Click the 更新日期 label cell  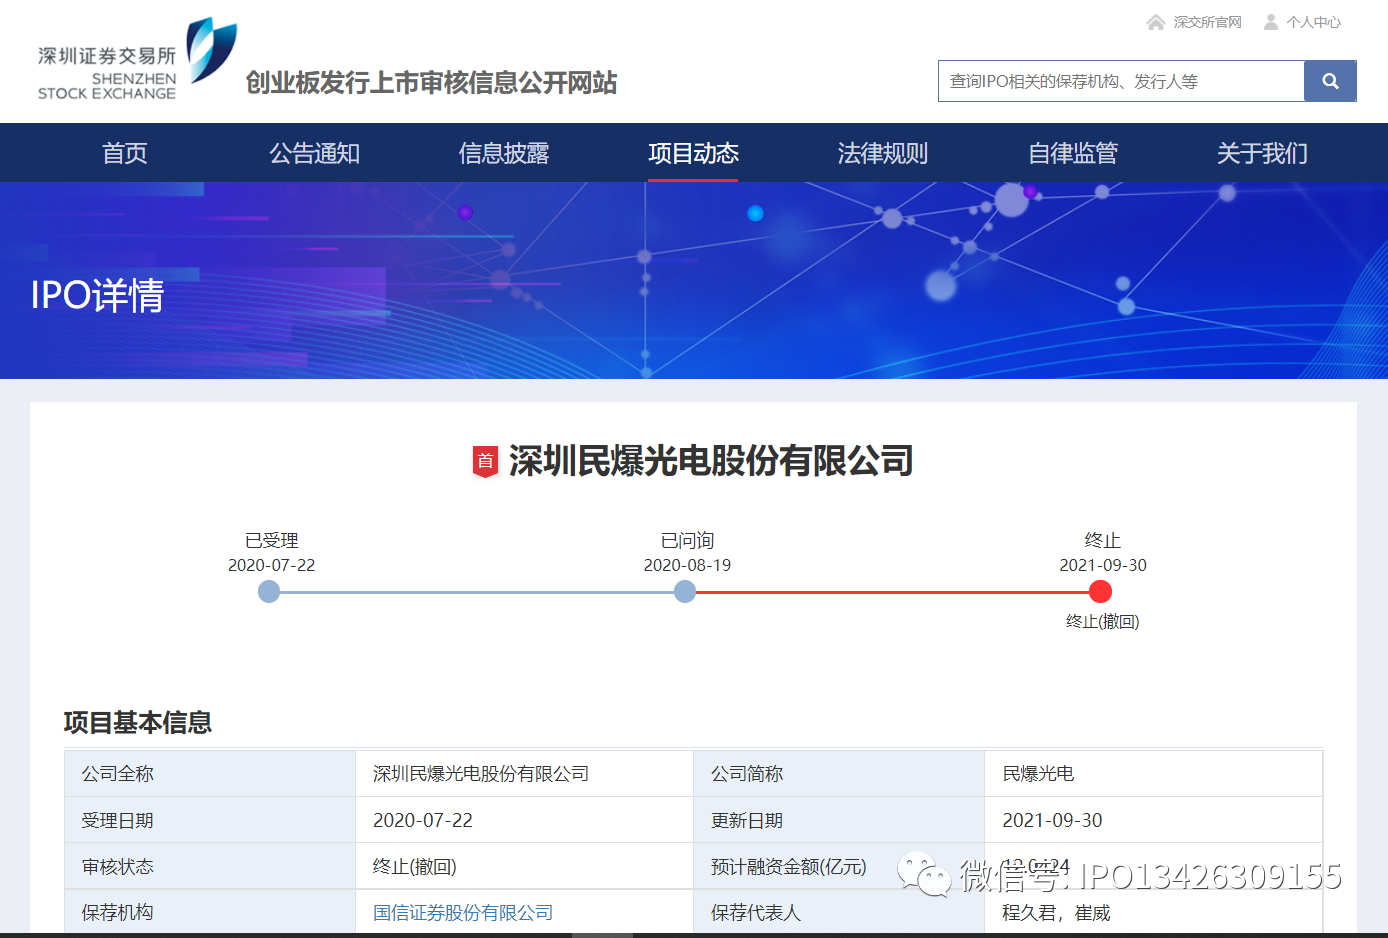coord(839,820)
